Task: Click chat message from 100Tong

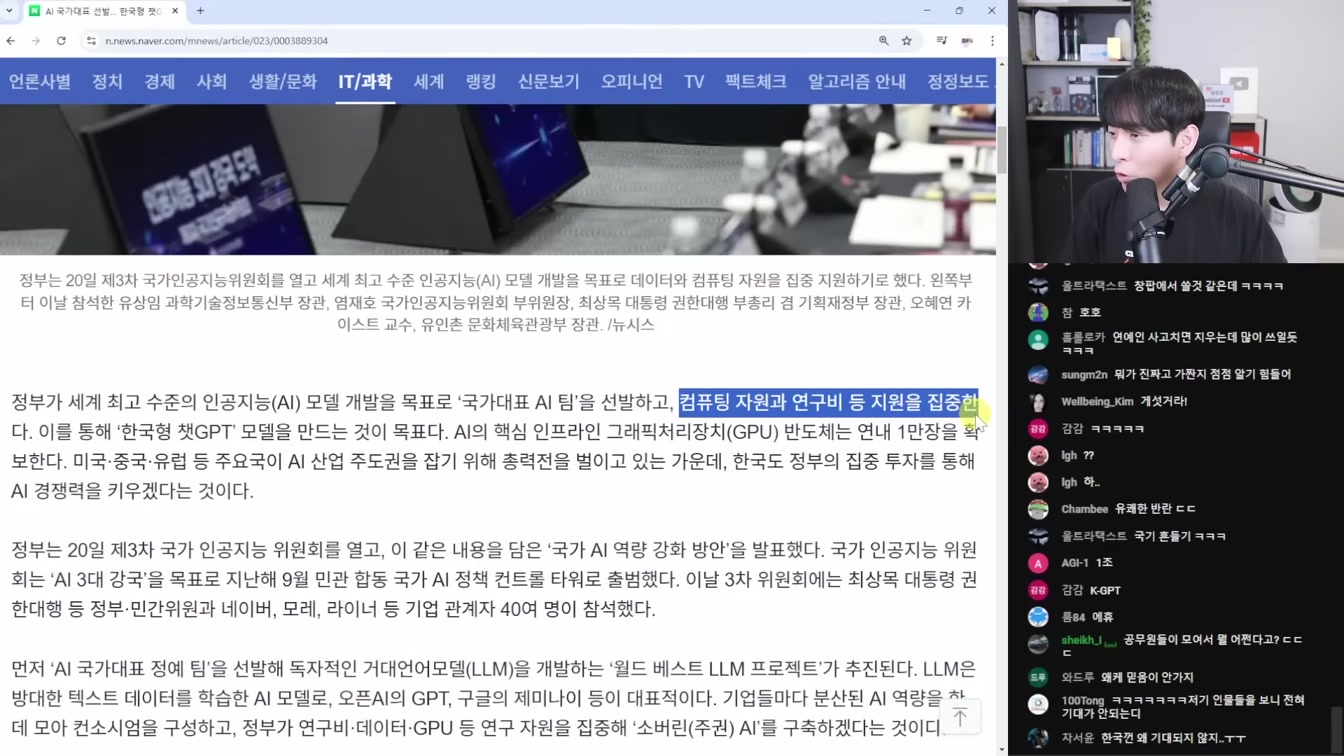Action: tap(1183, 707)
